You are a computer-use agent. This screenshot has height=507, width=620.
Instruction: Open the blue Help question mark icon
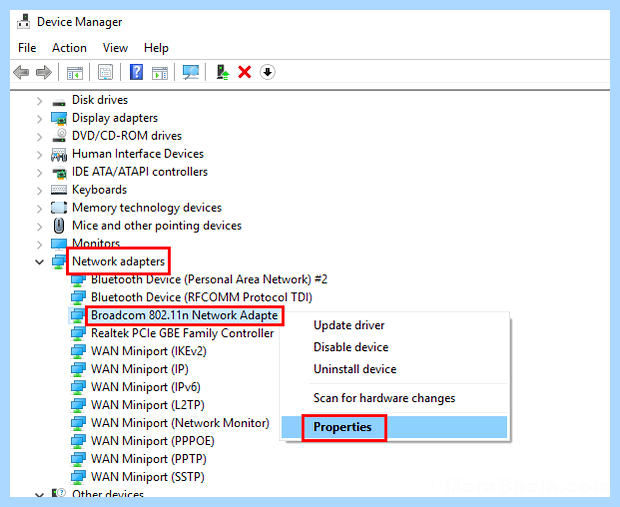(x=136, y=72)
